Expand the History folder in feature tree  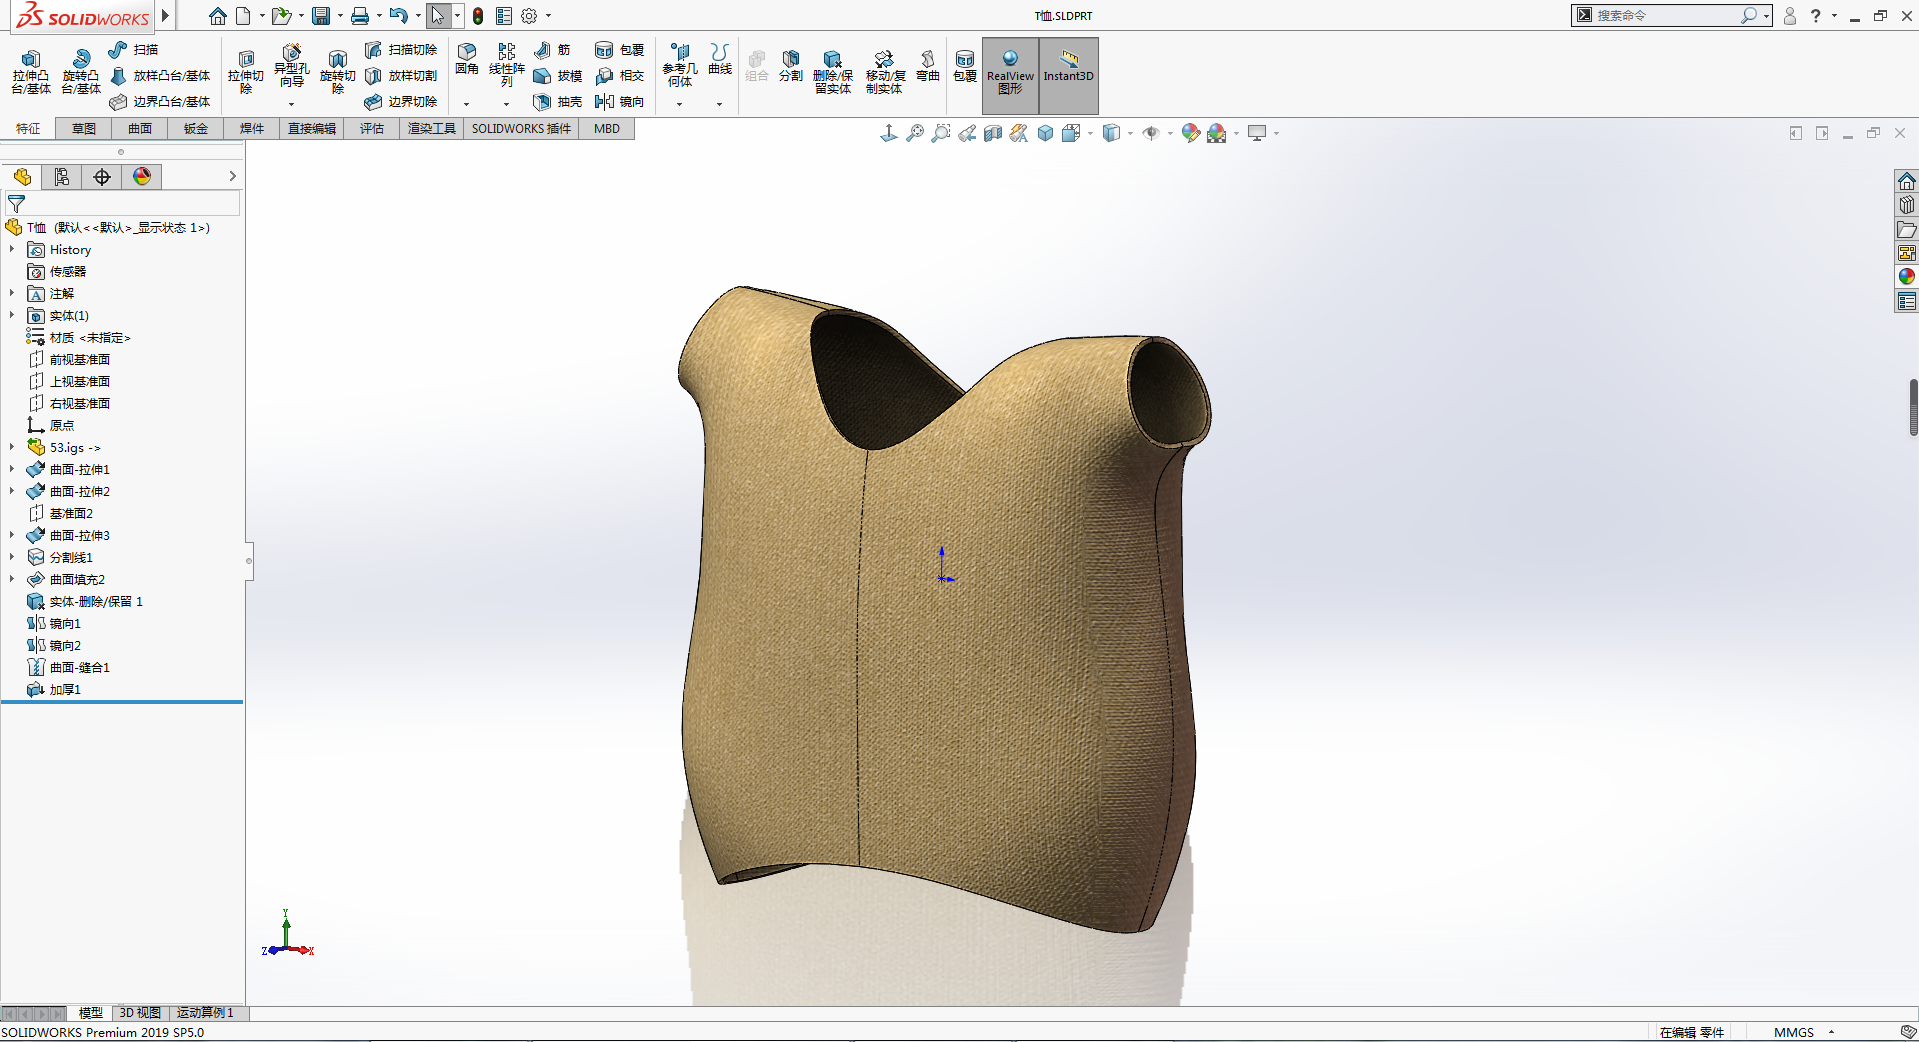pyautogui.click(x=12, y=250)
